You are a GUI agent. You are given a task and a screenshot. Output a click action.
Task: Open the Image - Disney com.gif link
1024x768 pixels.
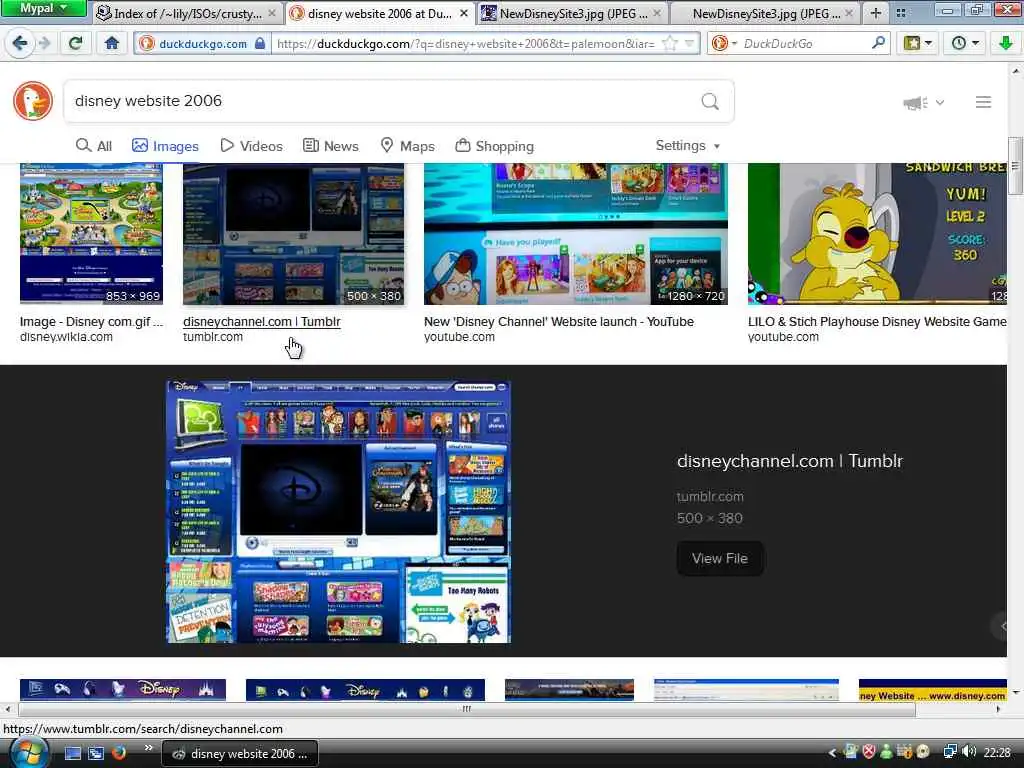[91, 321]
